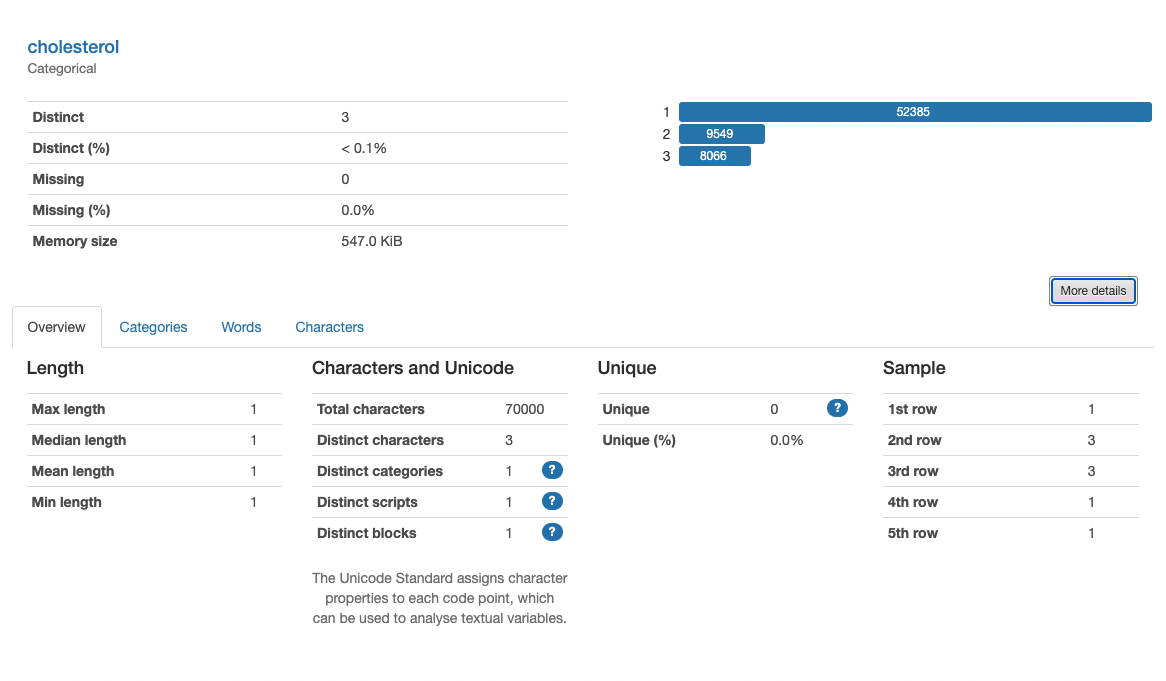Screen dimensions: 1166x681
Task: Open the help icon next to Unique
Action: (837, 408)
